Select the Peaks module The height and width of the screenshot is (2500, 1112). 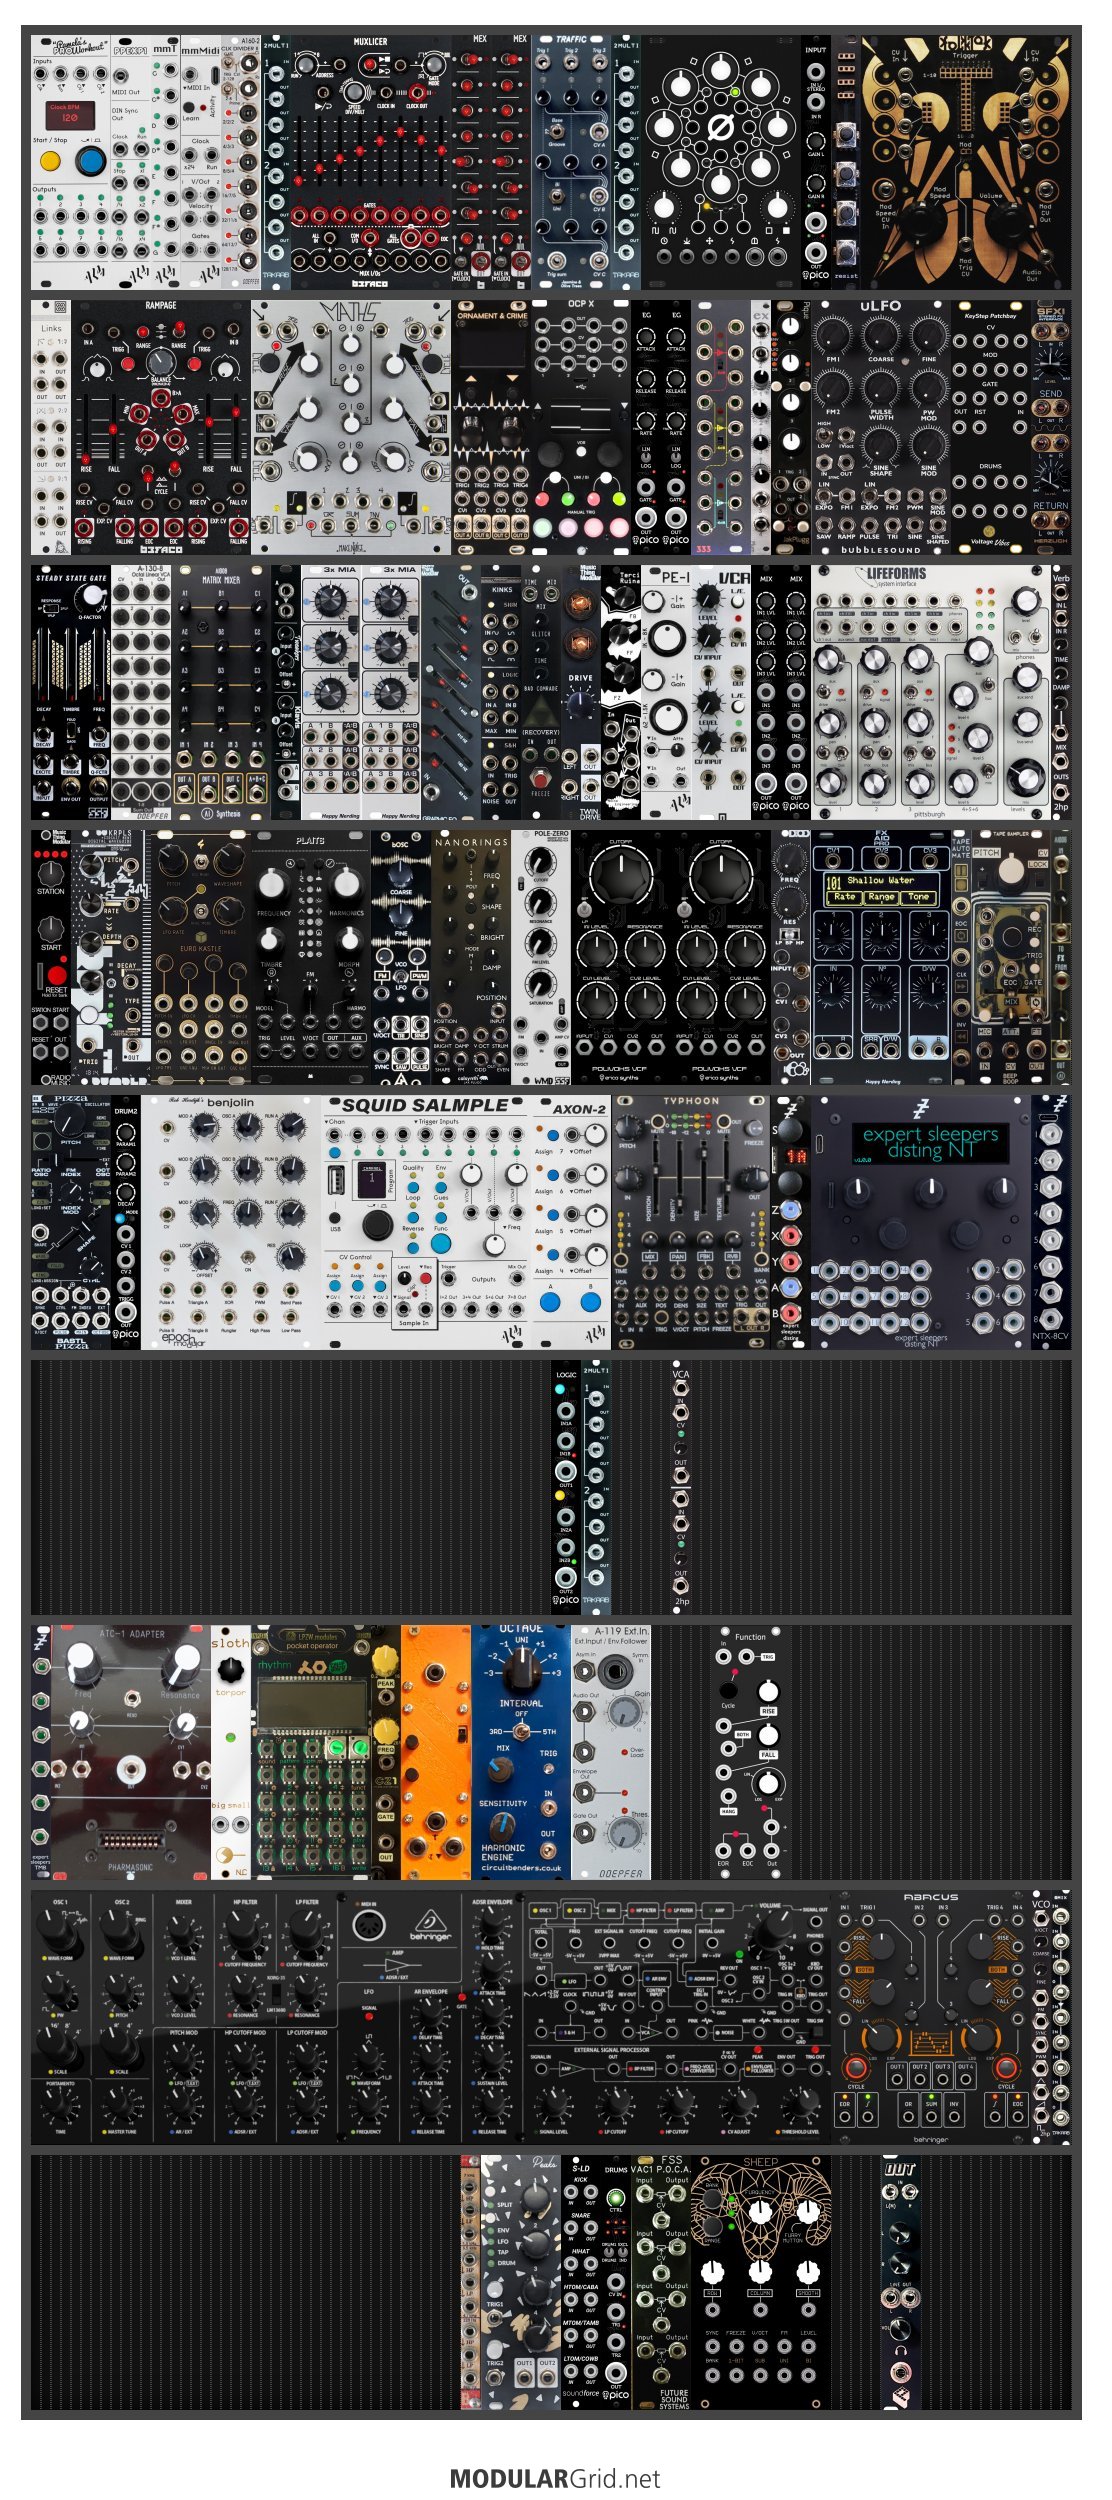click(x=521, y=2283)
